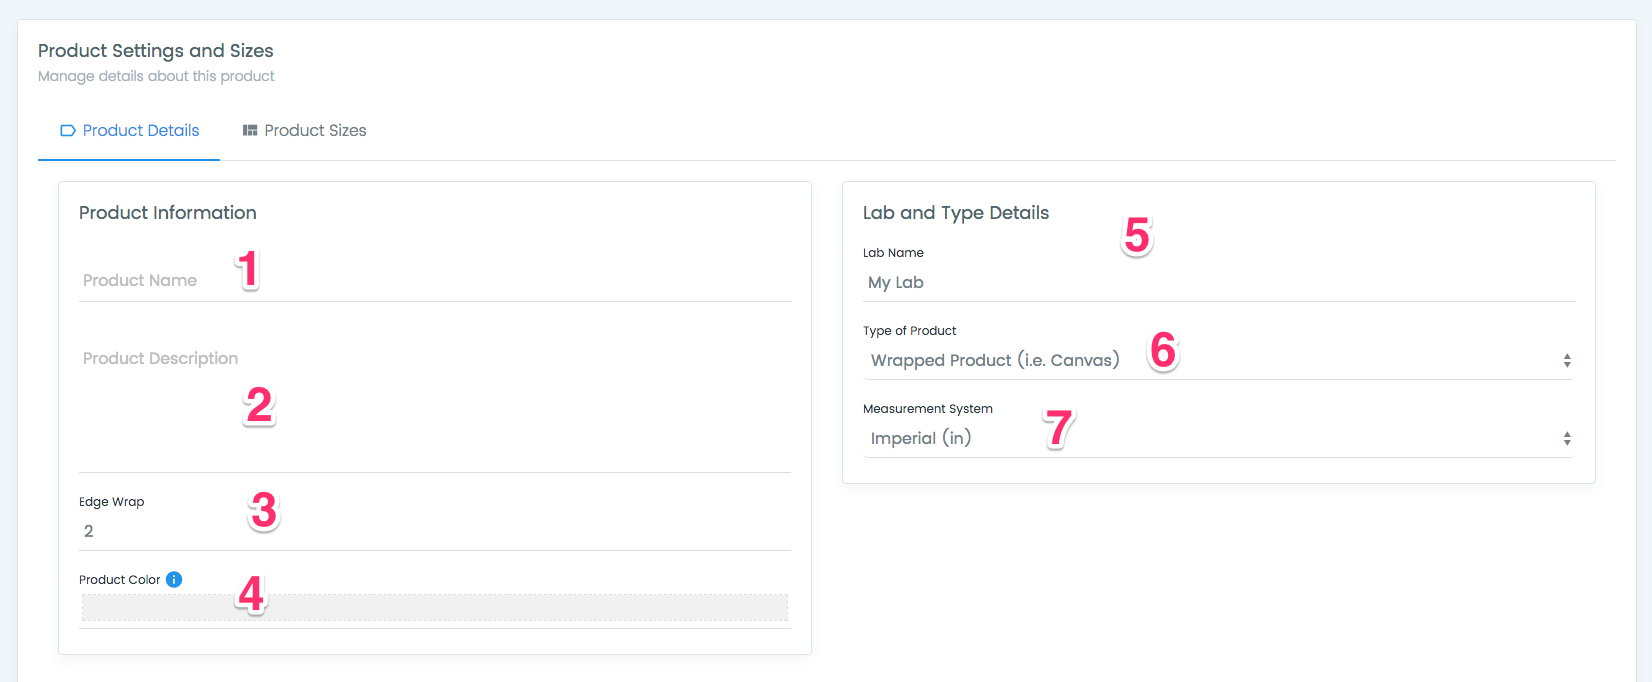Open the Product Details tab

129,131
